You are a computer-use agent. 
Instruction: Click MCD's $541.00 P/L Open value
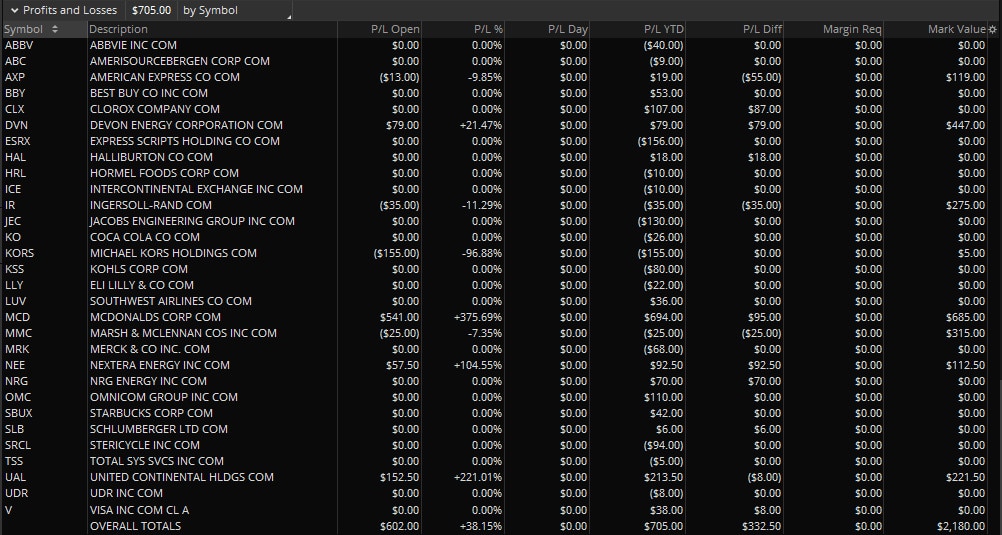tap(399, 317)
